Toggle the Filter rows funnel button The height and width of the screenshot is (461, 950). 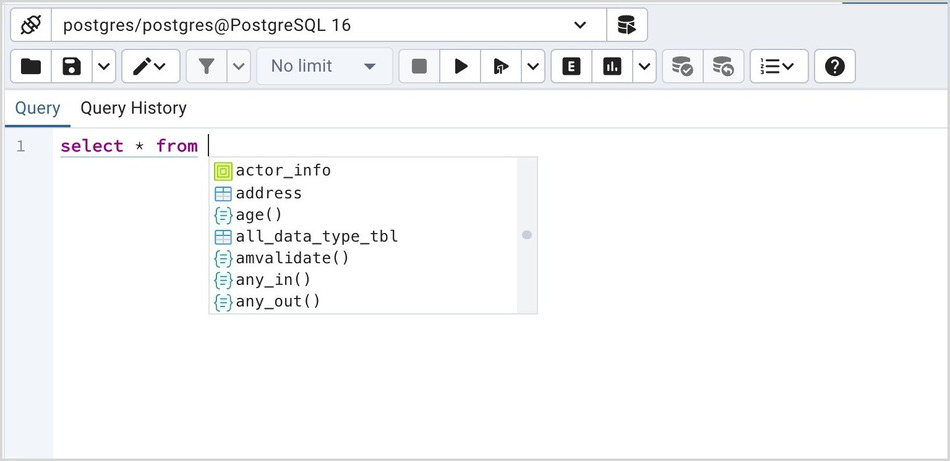[206, 66]
